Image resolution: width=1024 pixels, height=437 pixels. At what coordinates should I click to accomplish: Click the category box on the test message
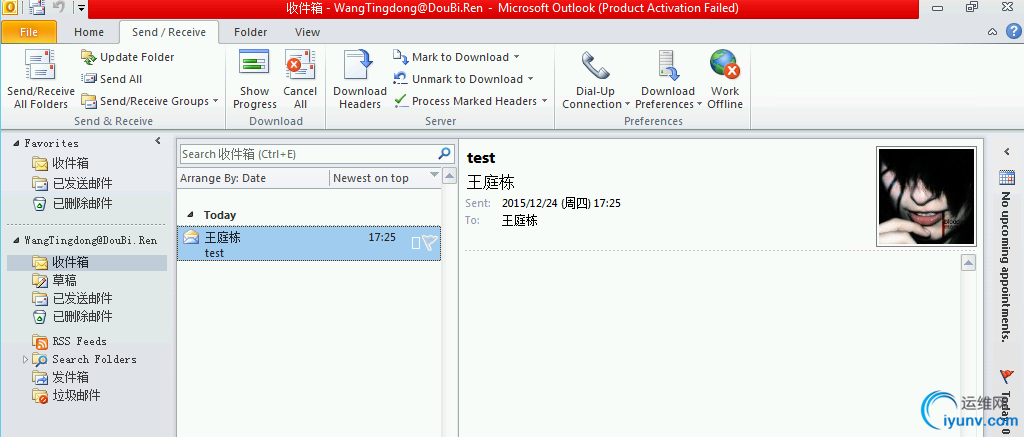[x=416, y=243]
